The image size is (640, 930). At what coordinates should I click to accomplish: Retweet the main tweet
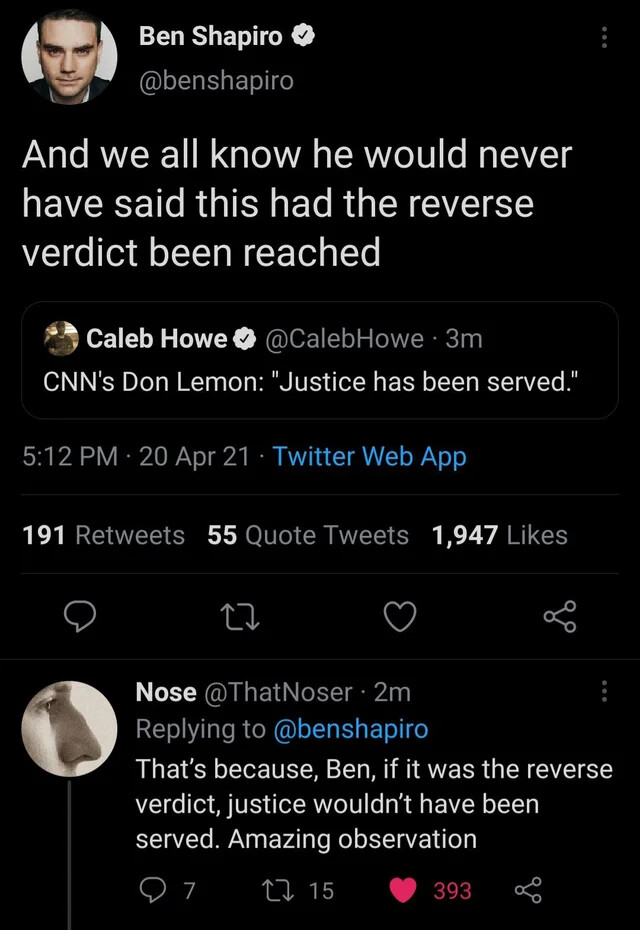239,619
